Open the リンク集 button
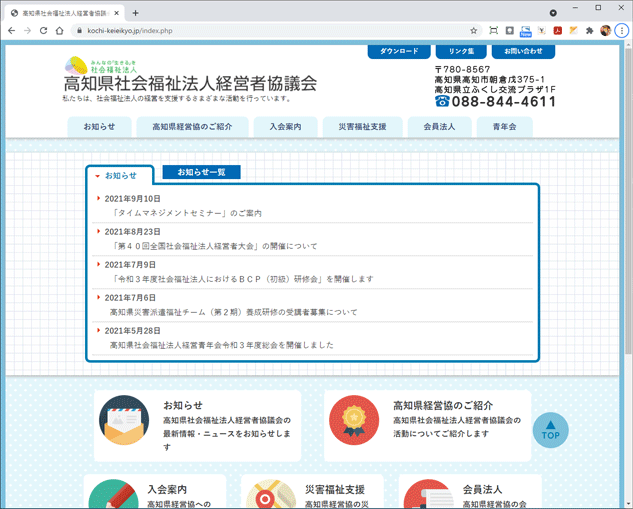 pos(461,51)
